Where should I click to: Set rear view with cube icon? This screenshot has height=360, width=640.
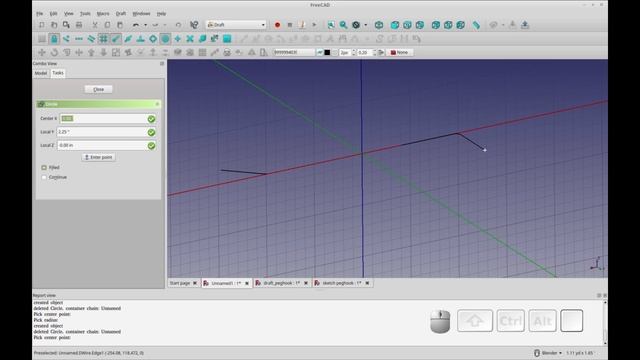tap(436, 25)
